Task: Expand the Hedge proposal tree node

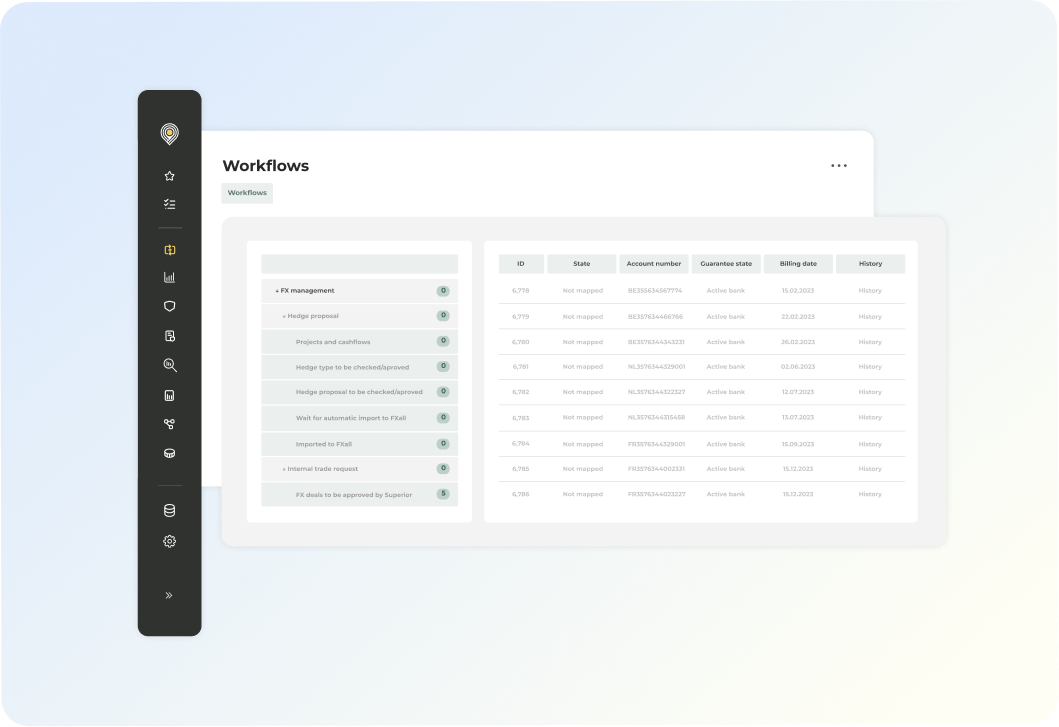Action: click(x=284, y=316)
